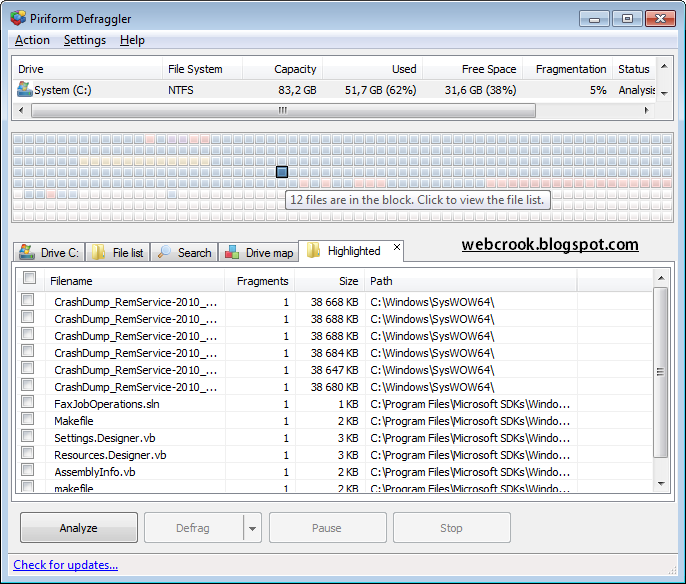Viewport: 686px width, 584px height.
Task: Open the Check for updates link
Action: pos(66,565)
